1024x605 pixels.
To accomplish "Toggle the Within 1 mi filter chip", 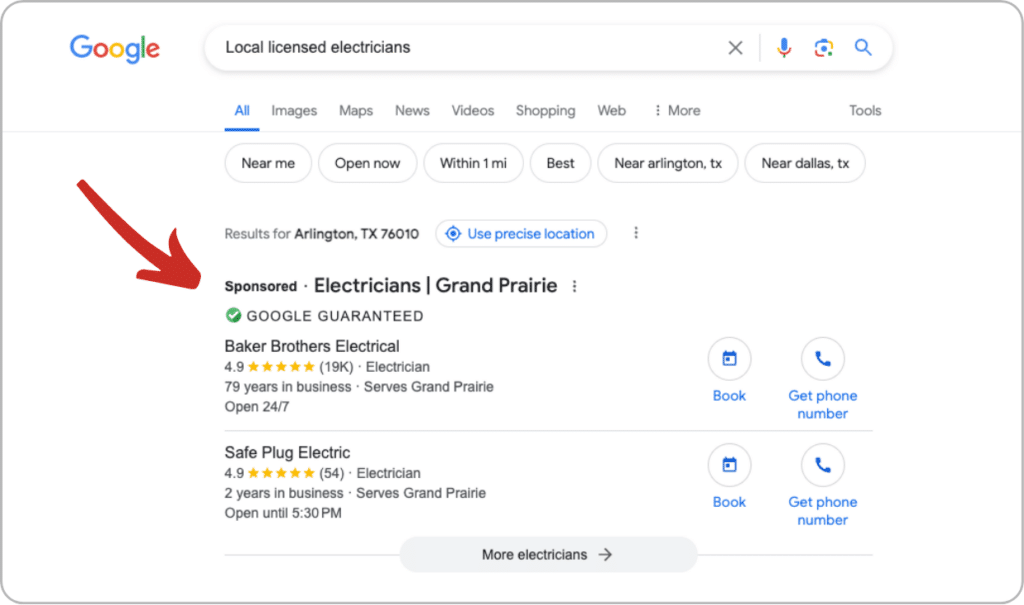I will point(473,163).
